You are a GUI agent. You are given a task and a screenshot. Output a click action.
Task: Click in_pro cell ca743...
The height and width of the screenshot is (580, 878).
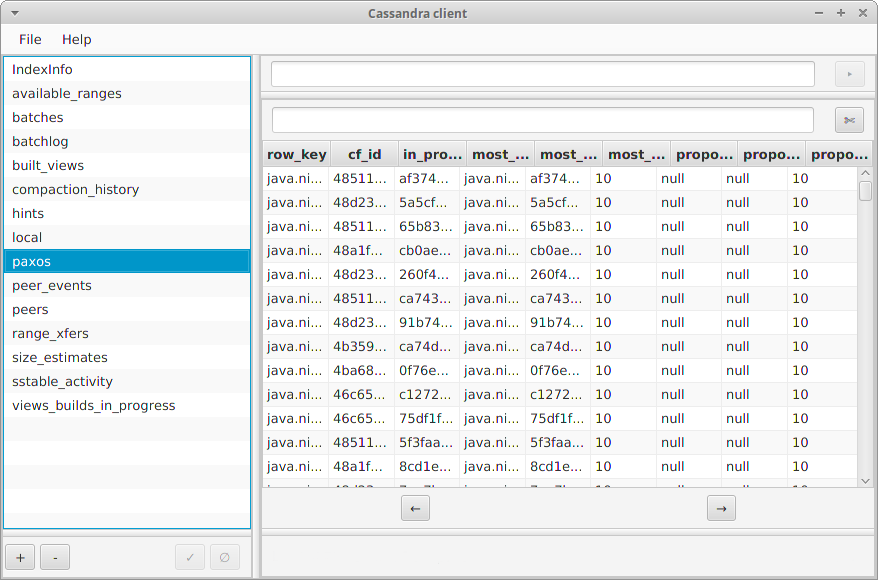pyautogui.click(x=427, y=298)
